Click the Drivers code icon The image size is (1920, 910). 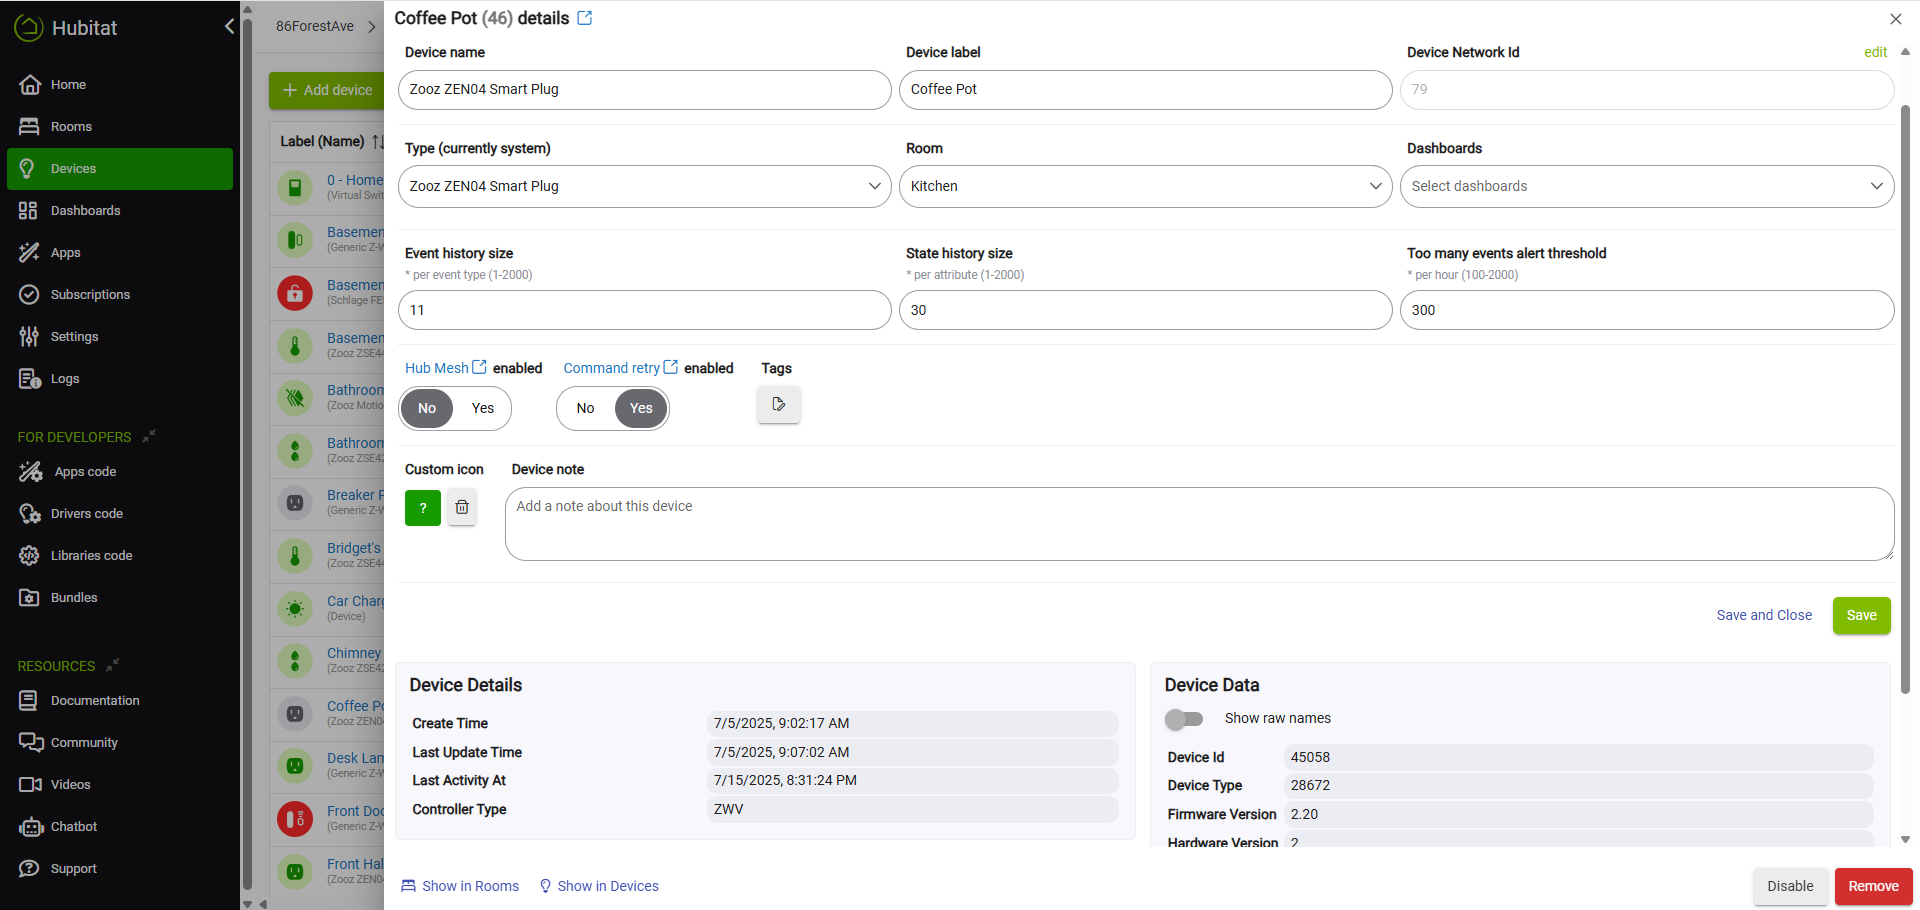[x=29, y=514]
